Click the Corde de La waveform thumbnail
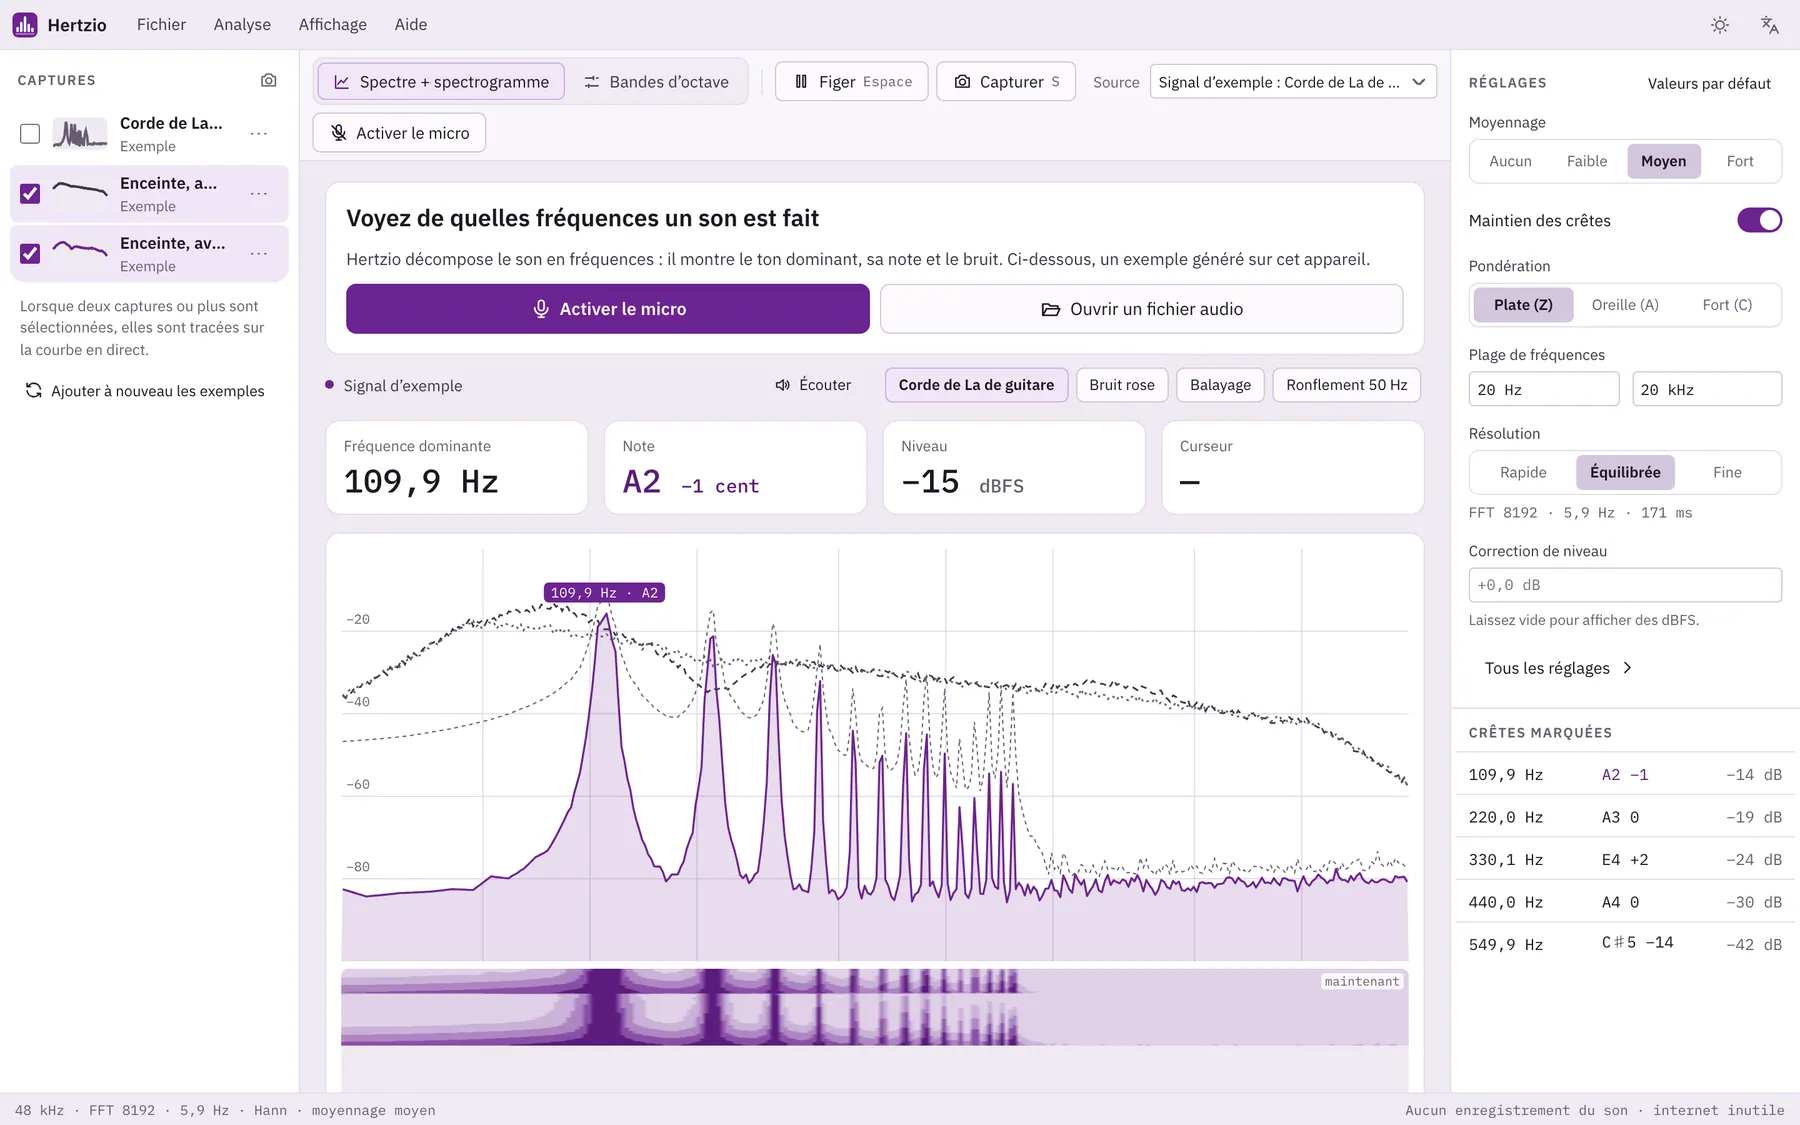Screen dimensions: 1800x1125 (x=80, y=134)
